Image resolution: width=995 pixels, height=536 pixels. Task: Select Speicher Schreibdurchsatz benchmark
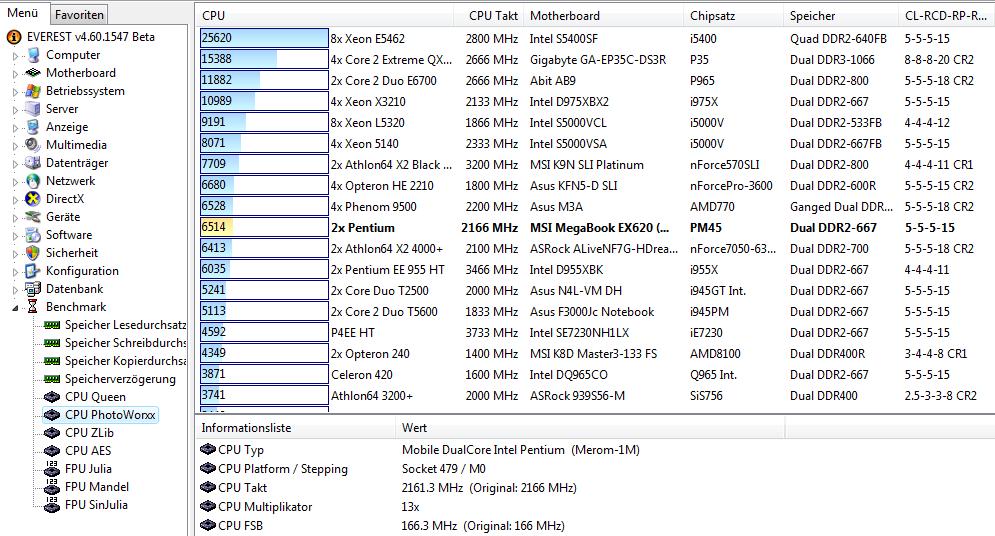click(x=125, y=343)
